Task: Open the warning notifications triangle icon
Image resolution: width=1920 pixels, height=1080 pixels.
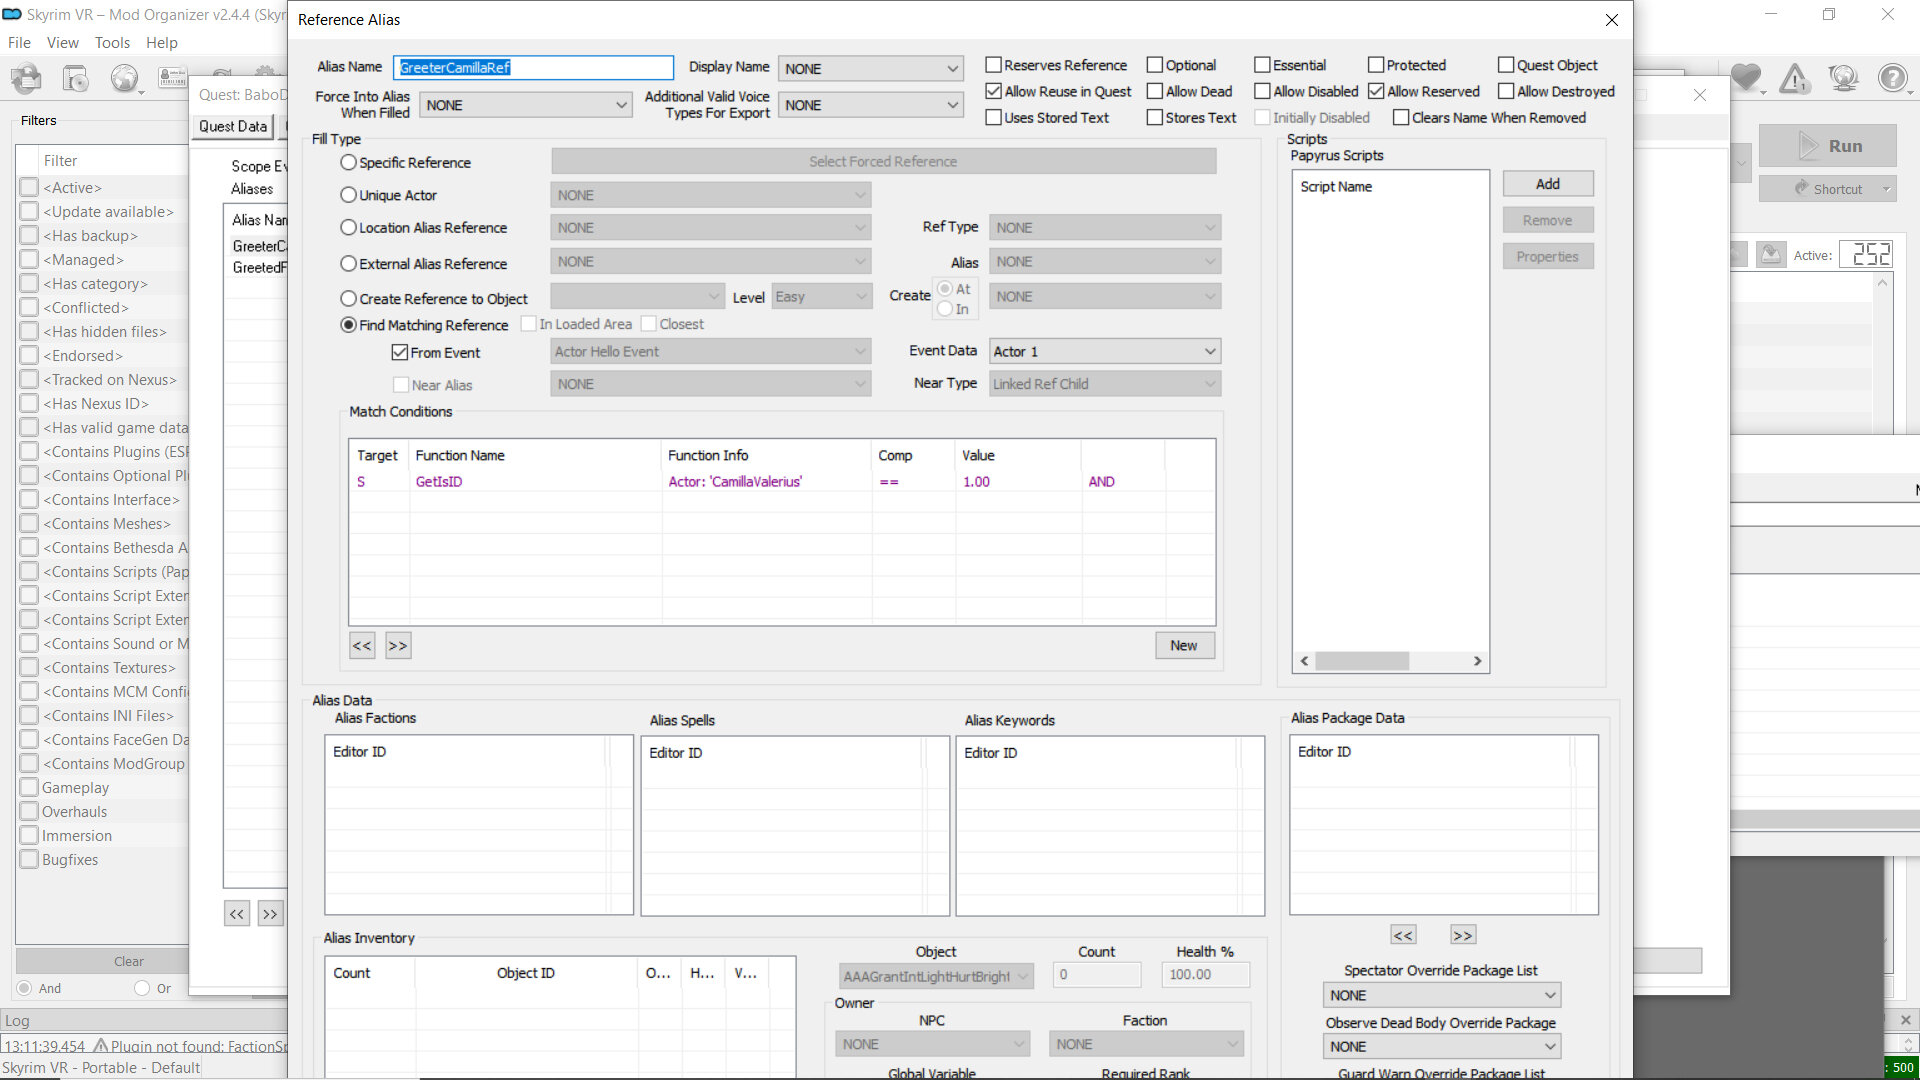Action: (x=1795, y=78)
